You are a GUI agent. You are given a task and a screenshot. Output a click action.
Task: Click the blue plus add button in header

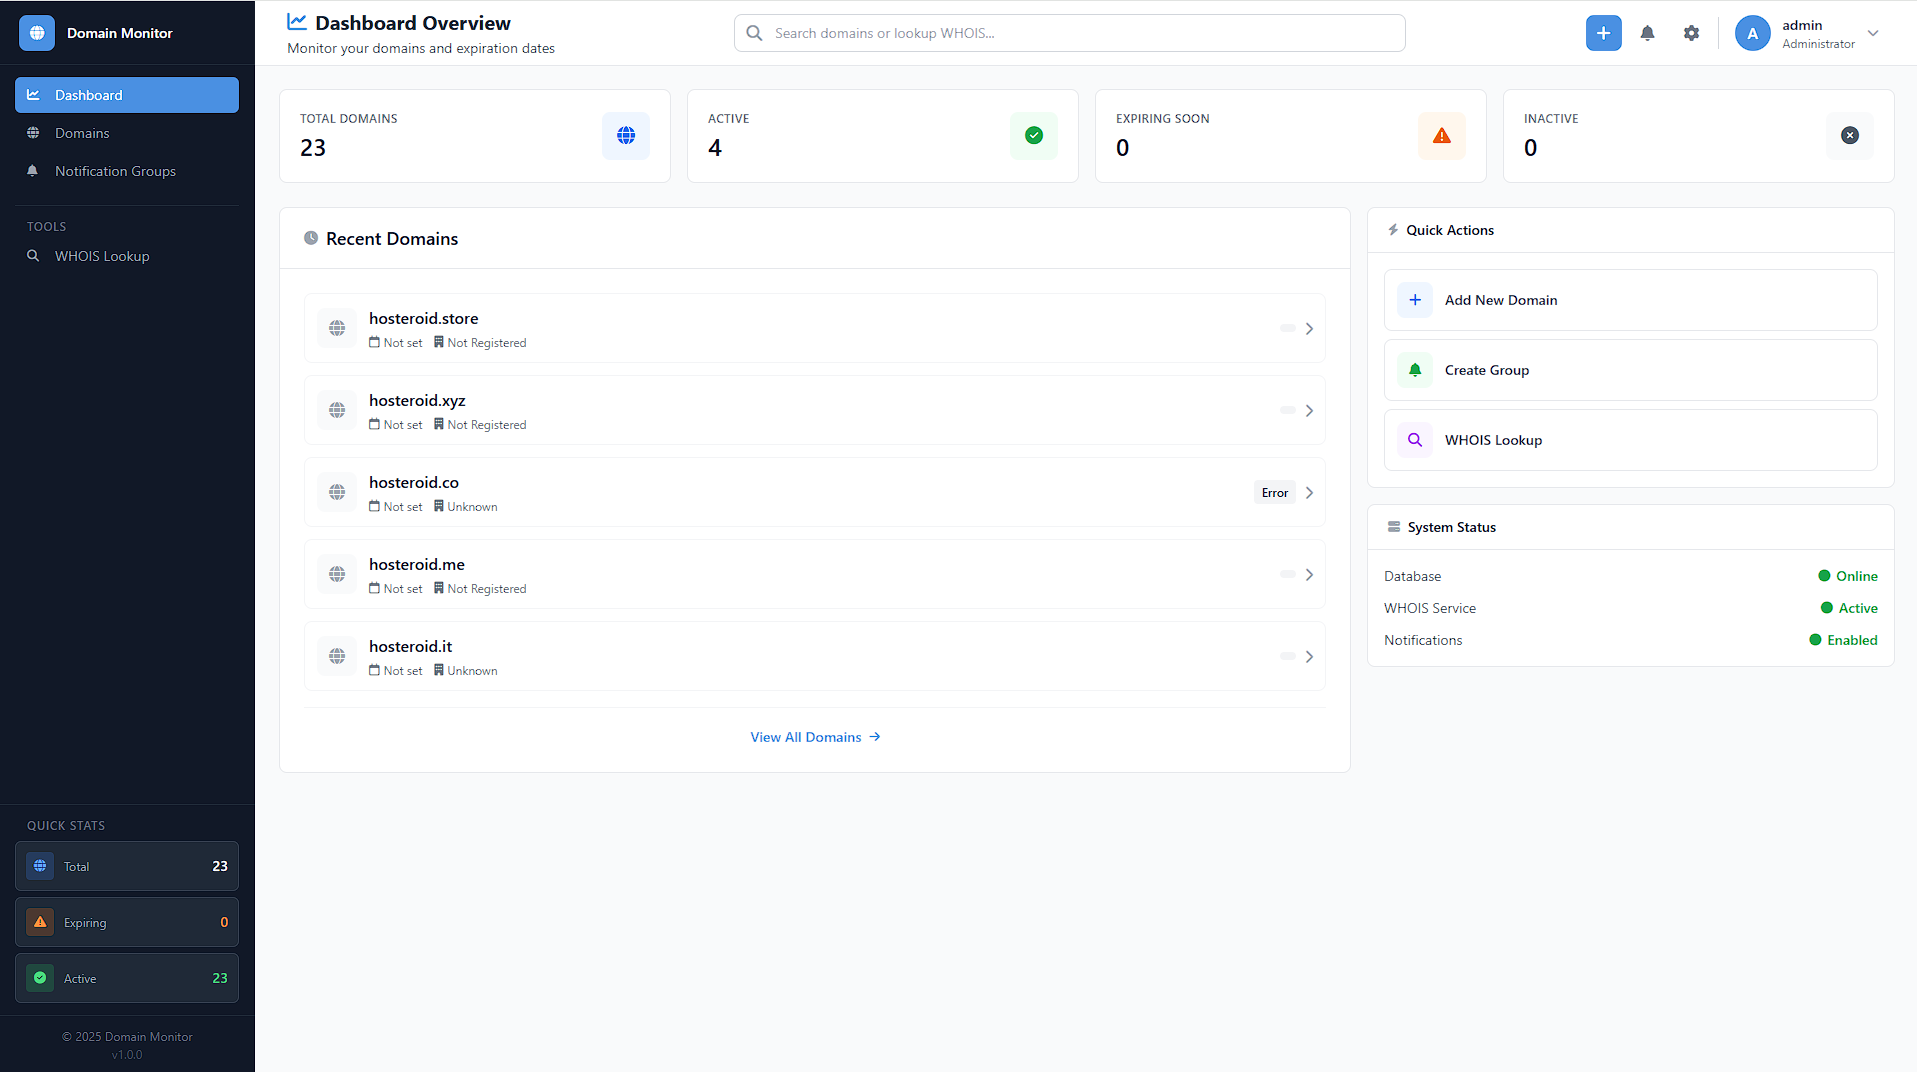[1603, 33]
